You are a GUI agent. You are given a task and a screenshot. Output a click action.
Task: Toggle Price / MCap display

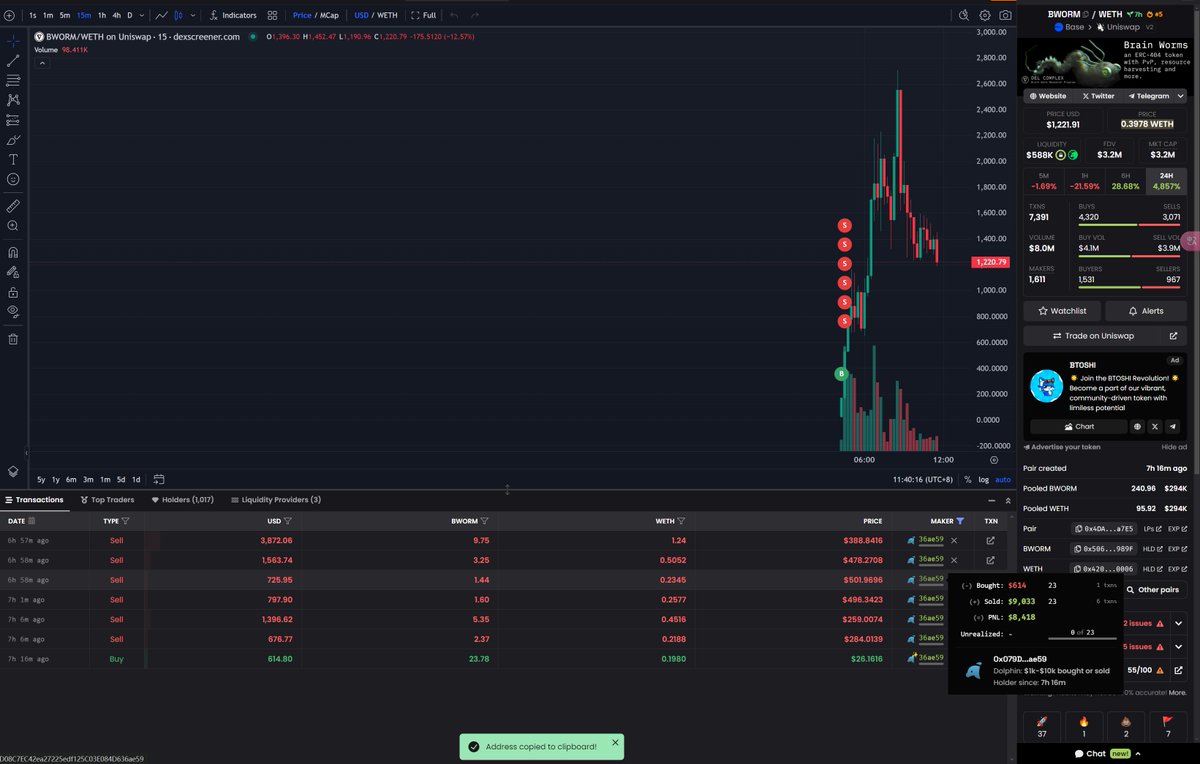(x=315, y=15)
